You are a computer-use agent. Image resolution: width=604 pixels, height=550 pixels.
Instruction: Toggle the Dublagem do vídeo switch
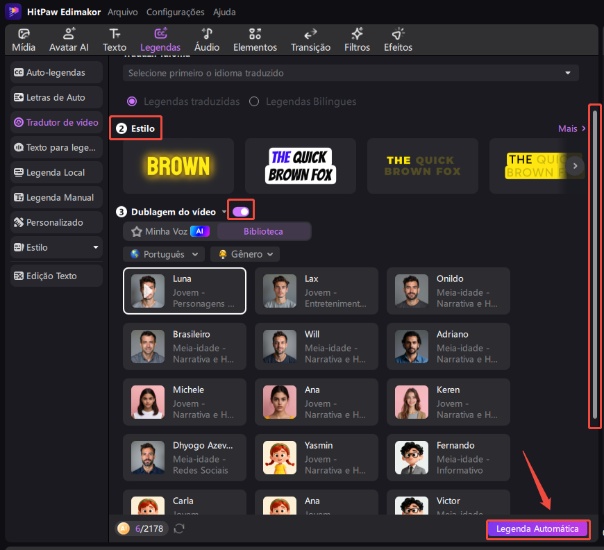[x=240, y=211]
